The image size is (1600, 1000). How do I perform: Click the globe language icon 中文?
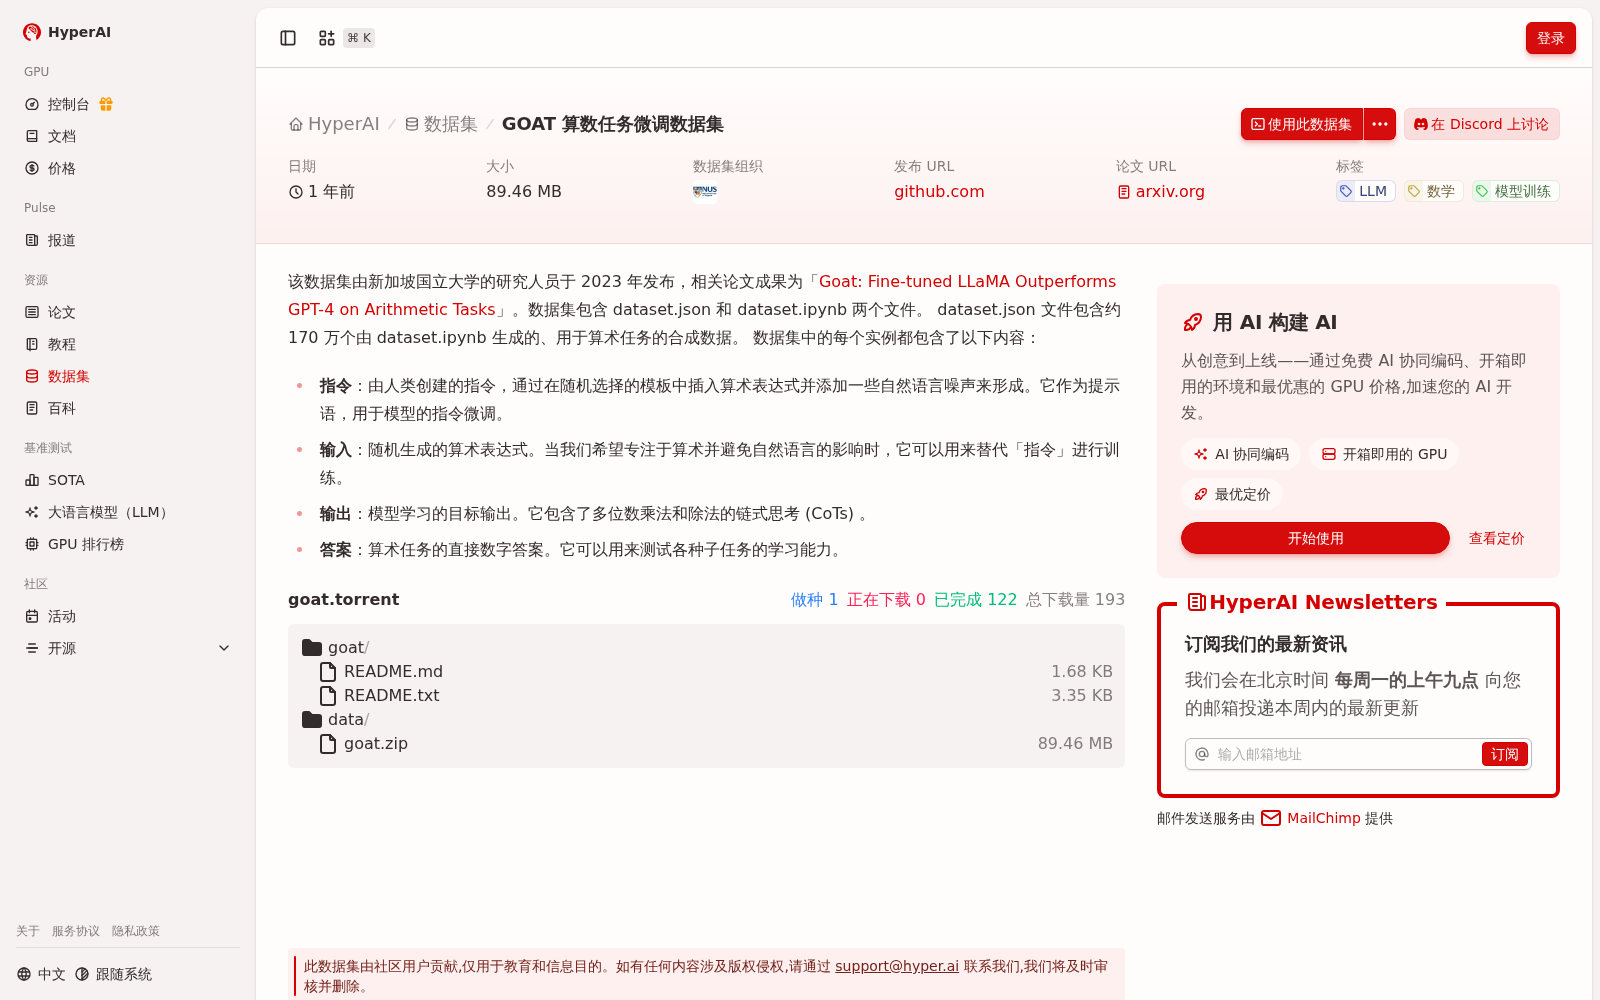[24, 974]
